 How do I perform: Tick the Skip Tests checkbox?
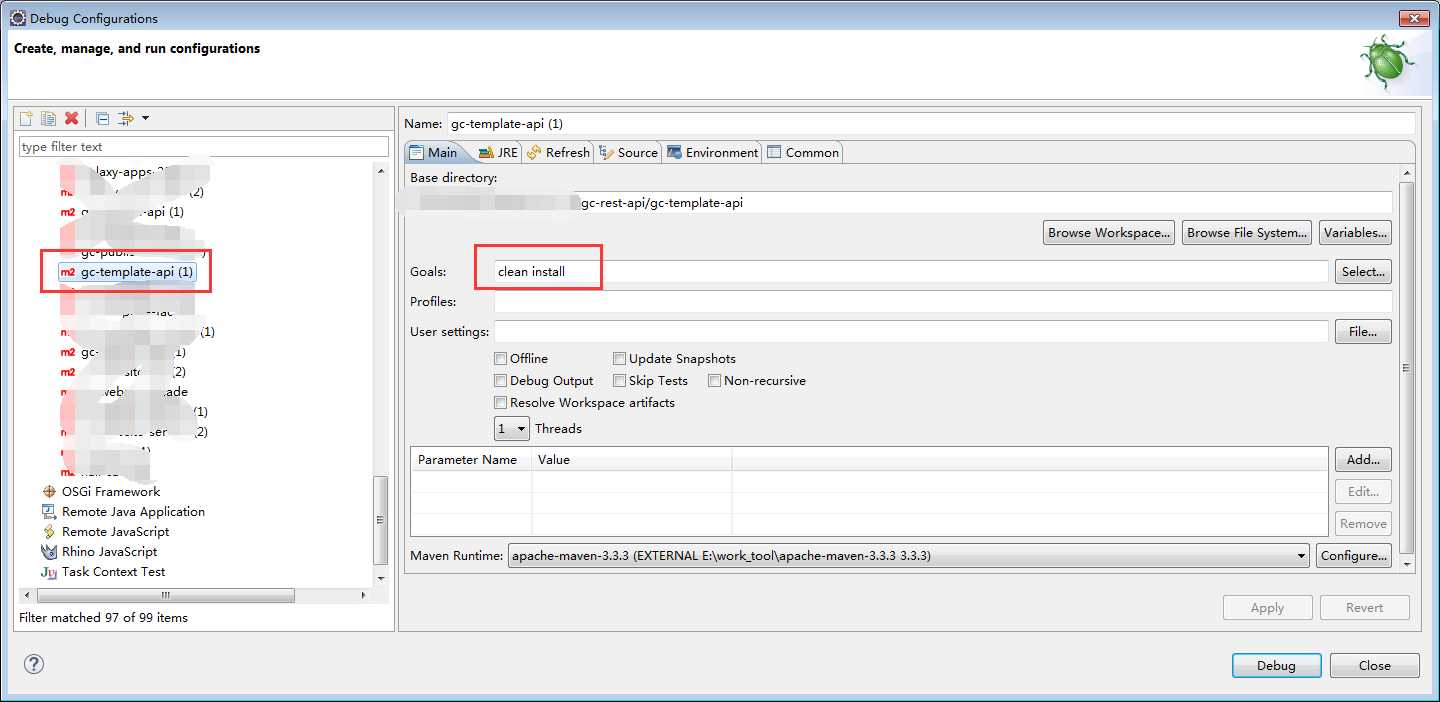pyautogui.click(x=620, y=380)
